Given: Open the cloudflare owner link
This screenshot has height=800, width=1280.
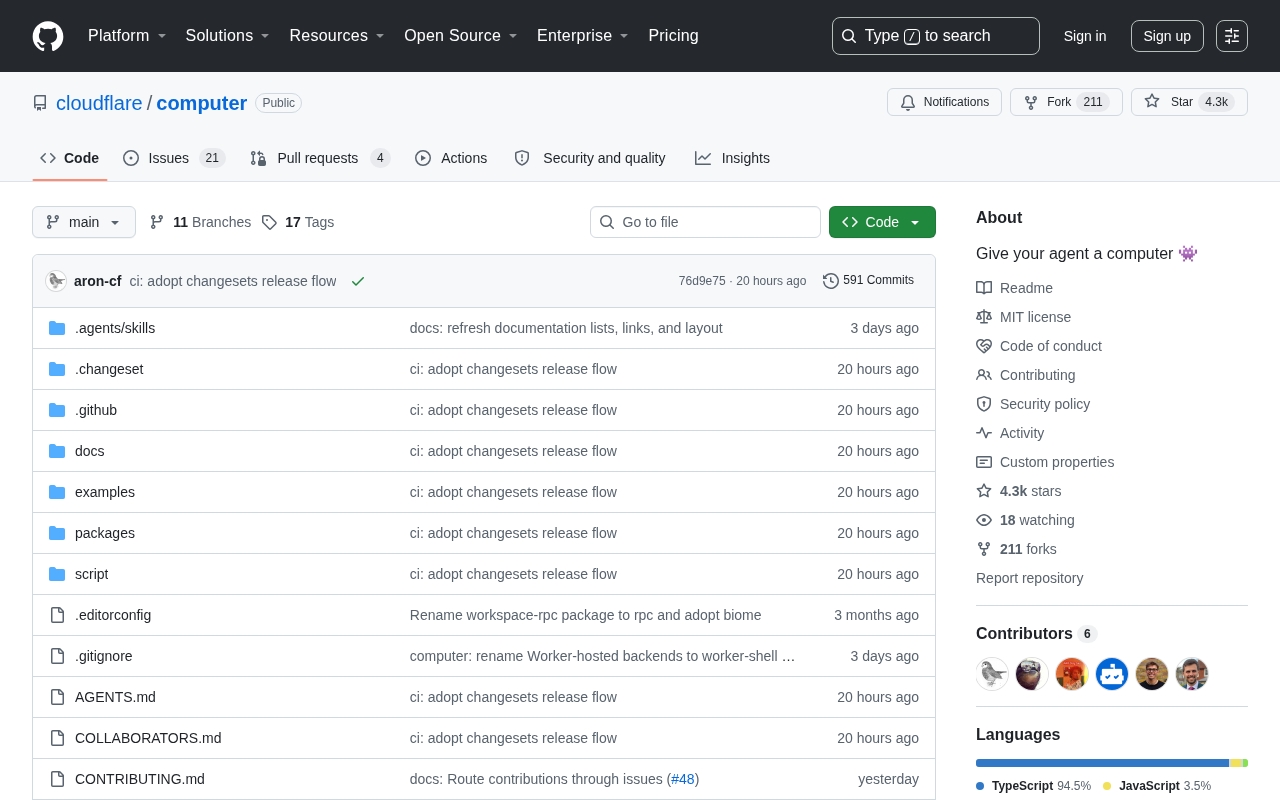Looking at the screenshot, I should pos(99,103).
